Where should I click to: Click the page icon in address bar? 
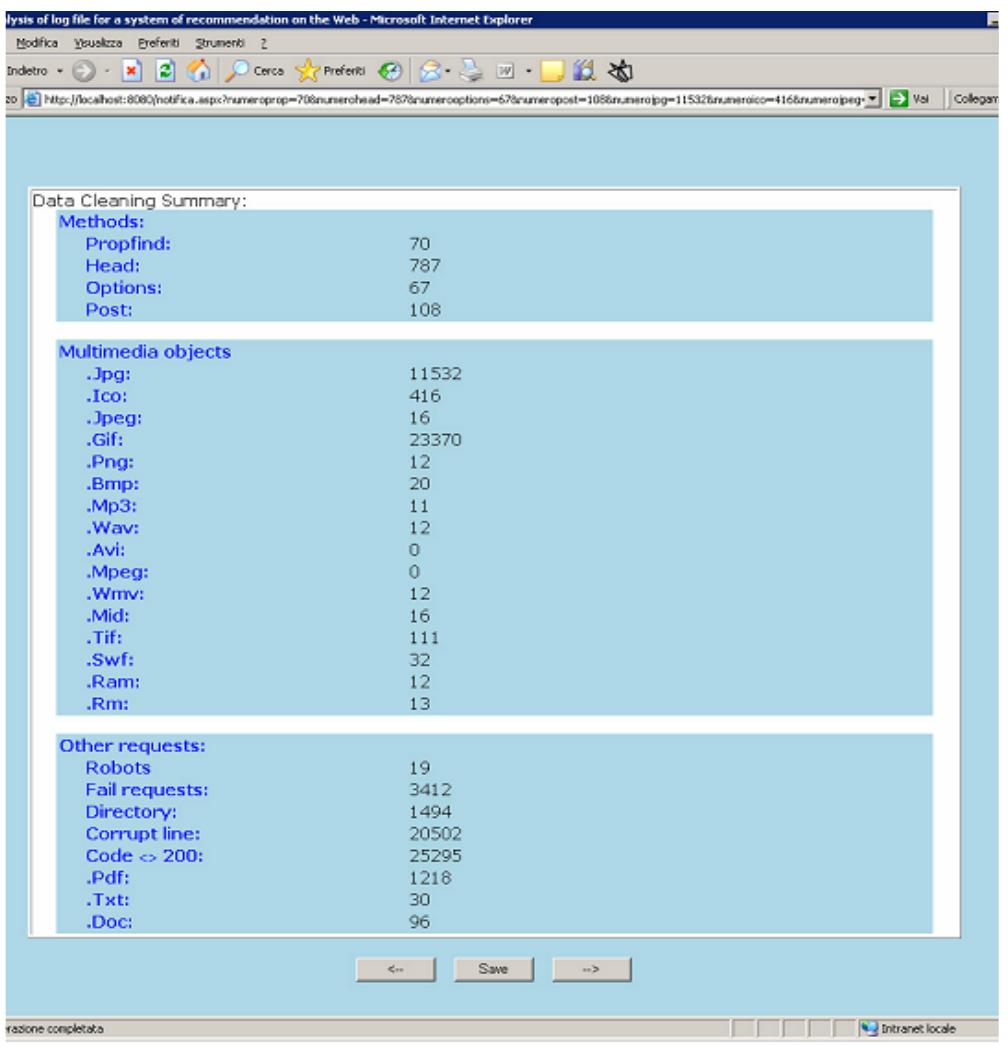pos(32,99)
